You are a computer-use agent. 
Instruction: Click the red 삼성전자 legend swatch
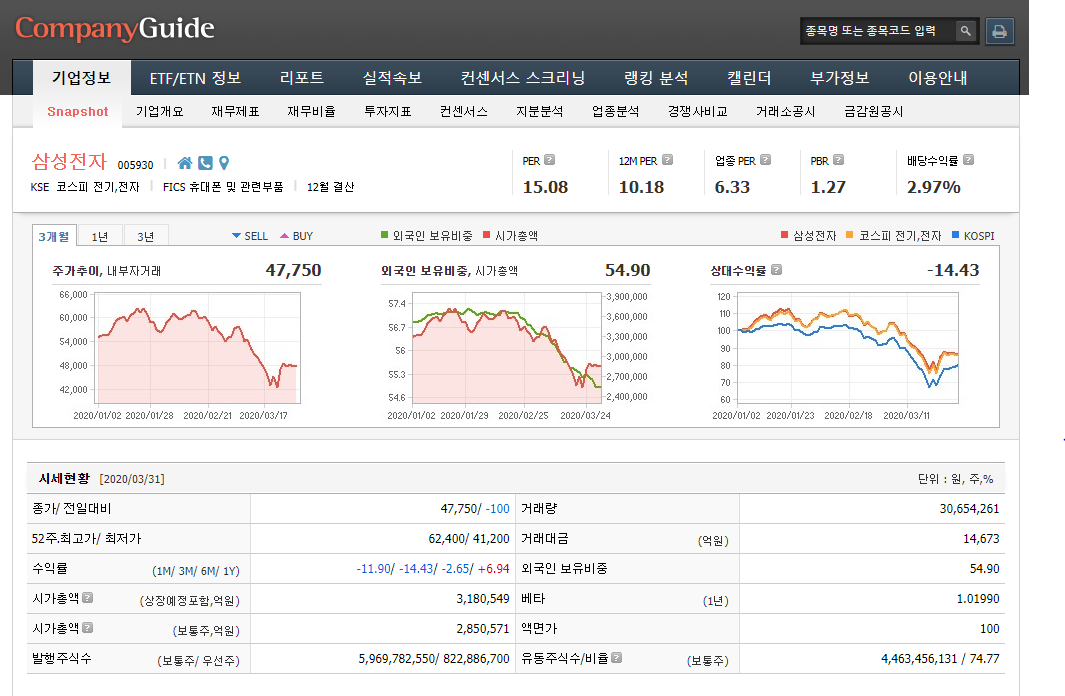point(784,235)
